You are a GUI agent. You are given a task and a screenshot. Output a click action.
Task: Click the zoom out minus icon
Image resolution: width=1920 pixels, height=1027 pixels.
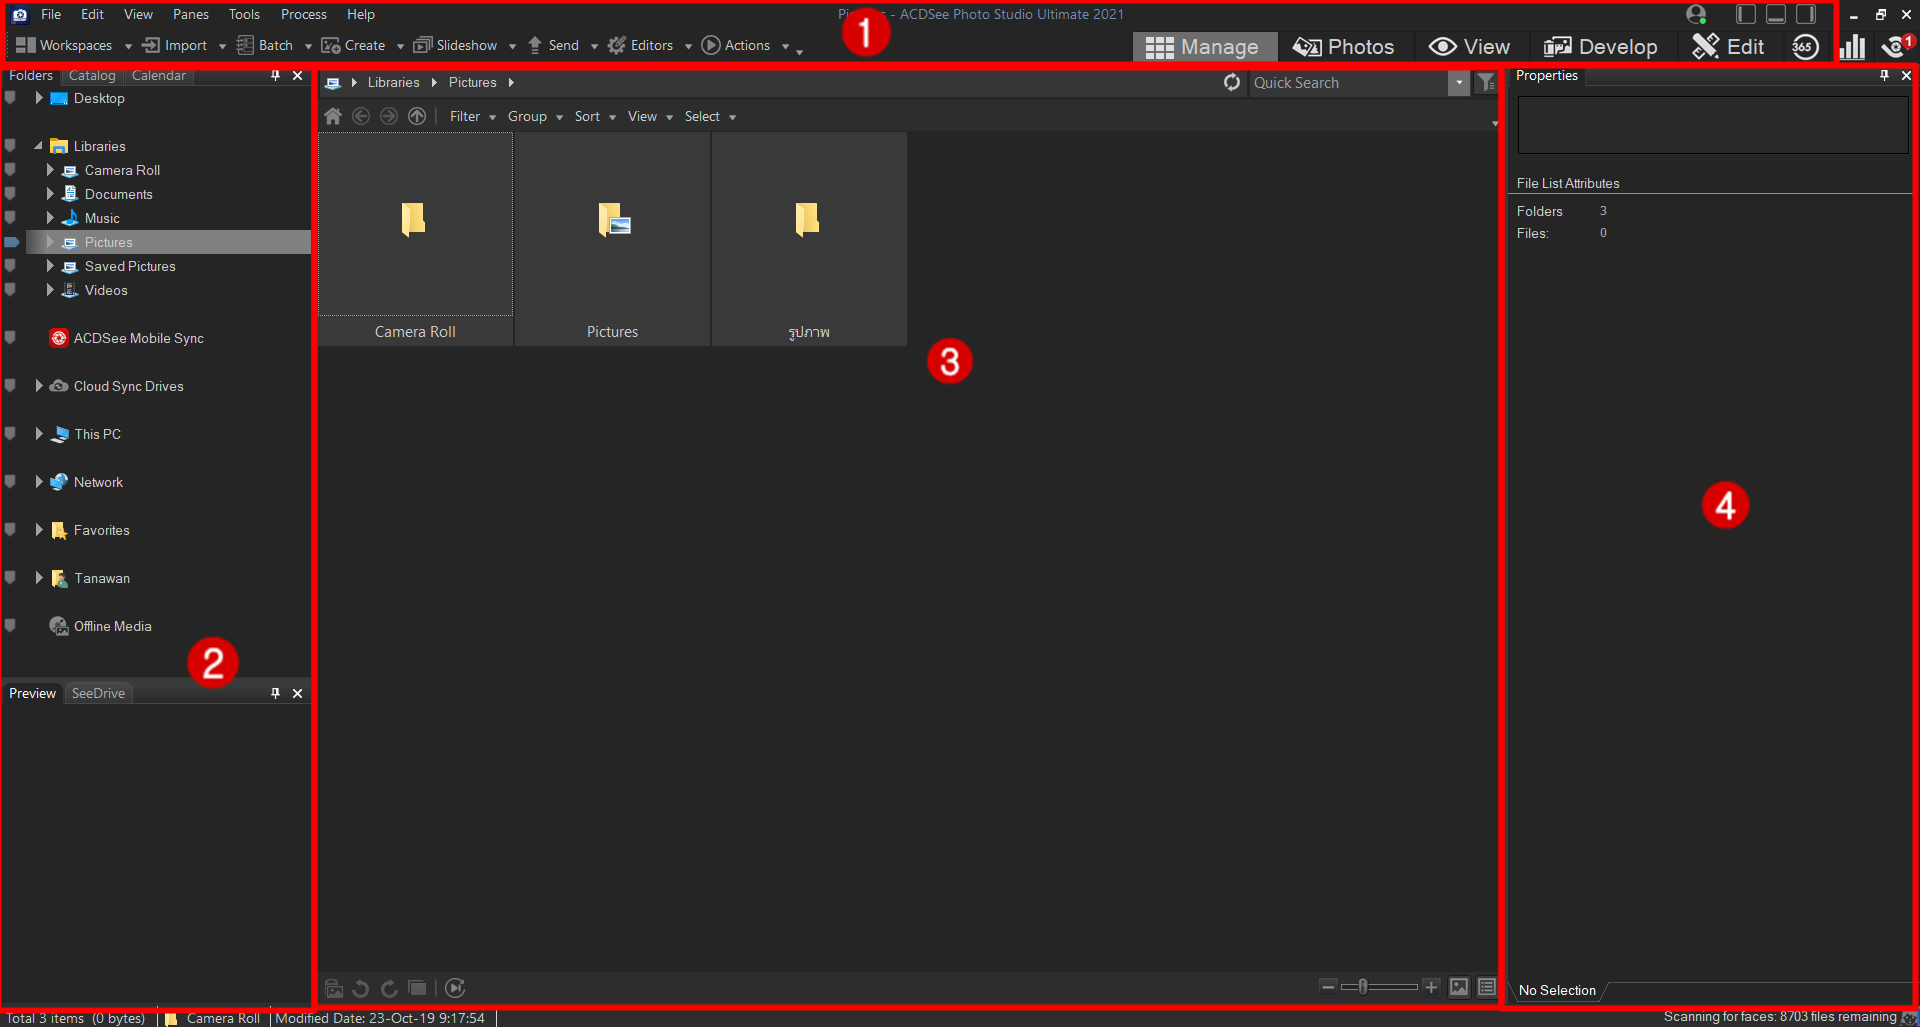[x=1328, y=987]
